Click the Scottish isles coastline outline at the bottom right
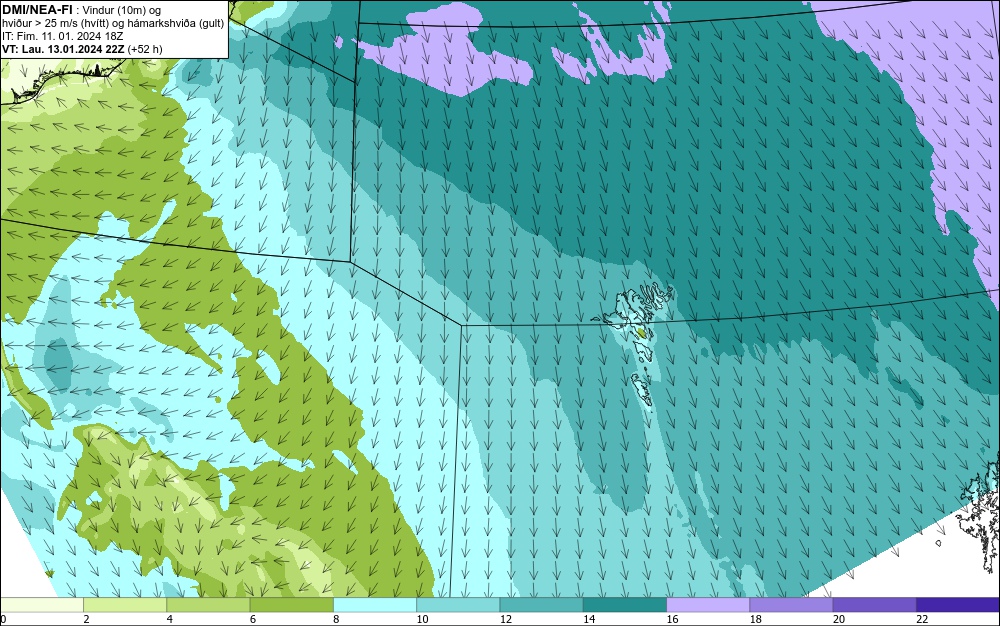Screen dimensions: 1000x626 tap(979, 513)
